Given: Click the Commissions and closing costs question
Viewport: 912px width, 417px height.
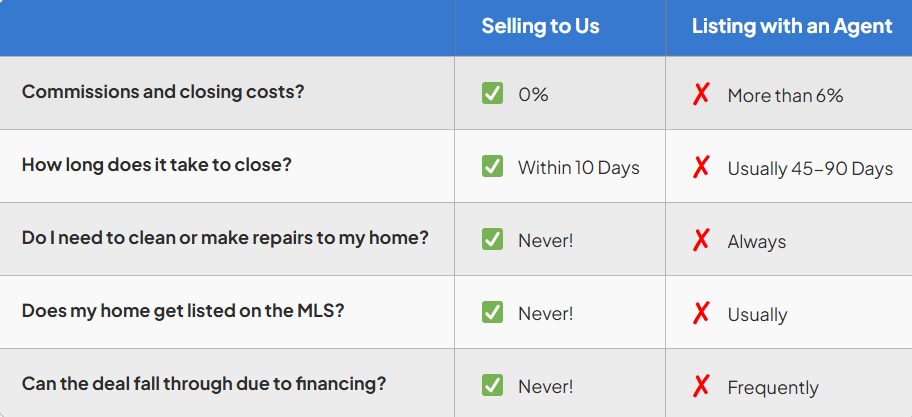Looking at the screenshot, I should tap(163, 92).
